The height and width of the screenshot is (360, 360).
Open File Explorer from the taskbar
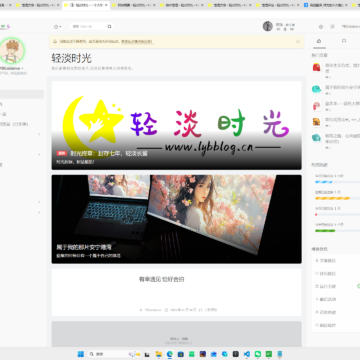coord(159,354)
